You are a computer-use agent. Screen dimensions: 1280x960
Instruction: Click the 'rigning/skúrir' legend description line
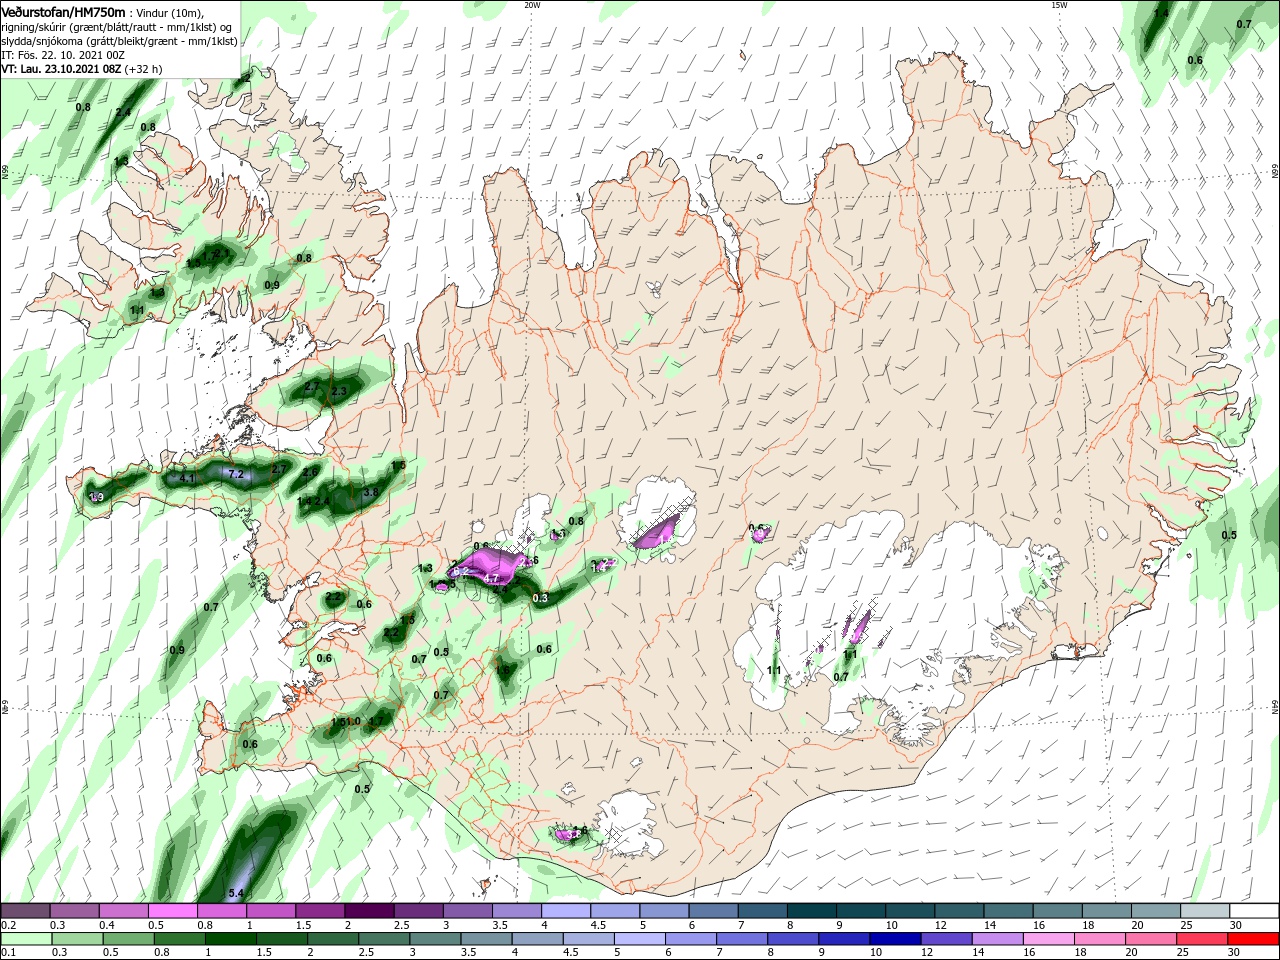pos(118,27)
